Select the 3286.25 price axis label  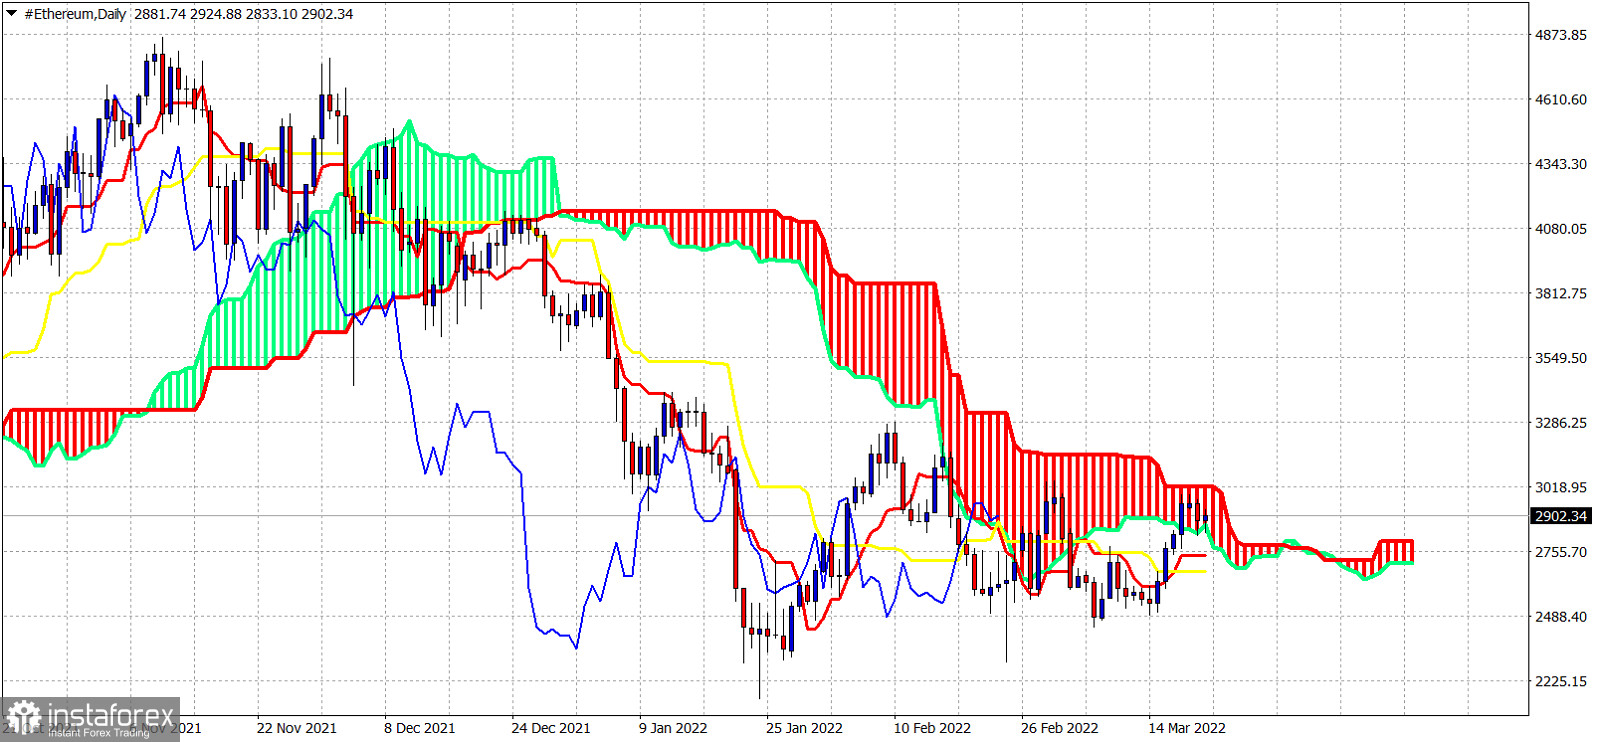pyautogui.click(x=1561, y=423)
